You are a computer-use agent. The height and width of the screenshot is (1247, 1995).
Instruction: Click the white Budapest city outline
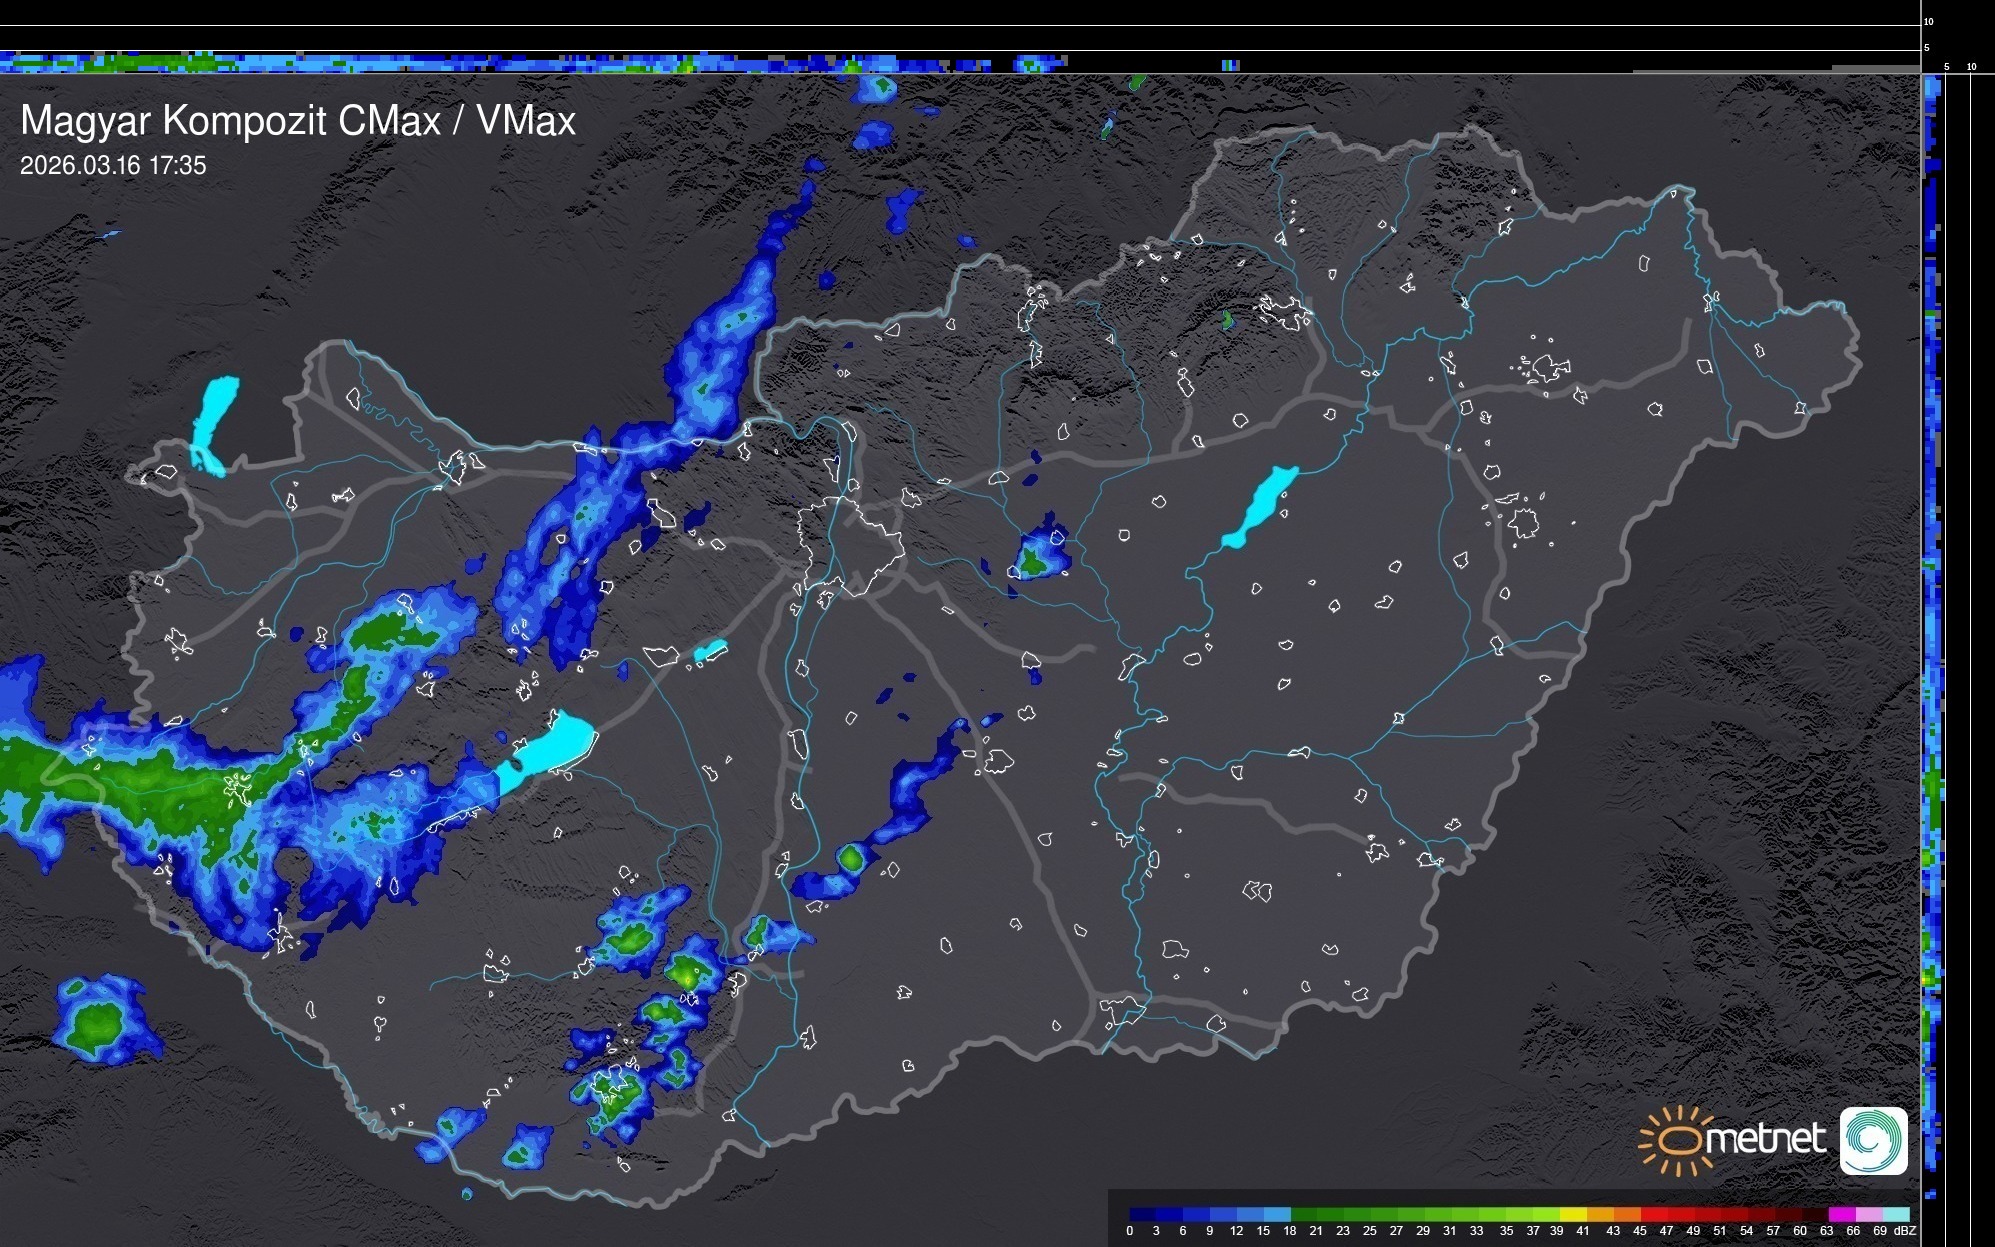pos(850,545)
